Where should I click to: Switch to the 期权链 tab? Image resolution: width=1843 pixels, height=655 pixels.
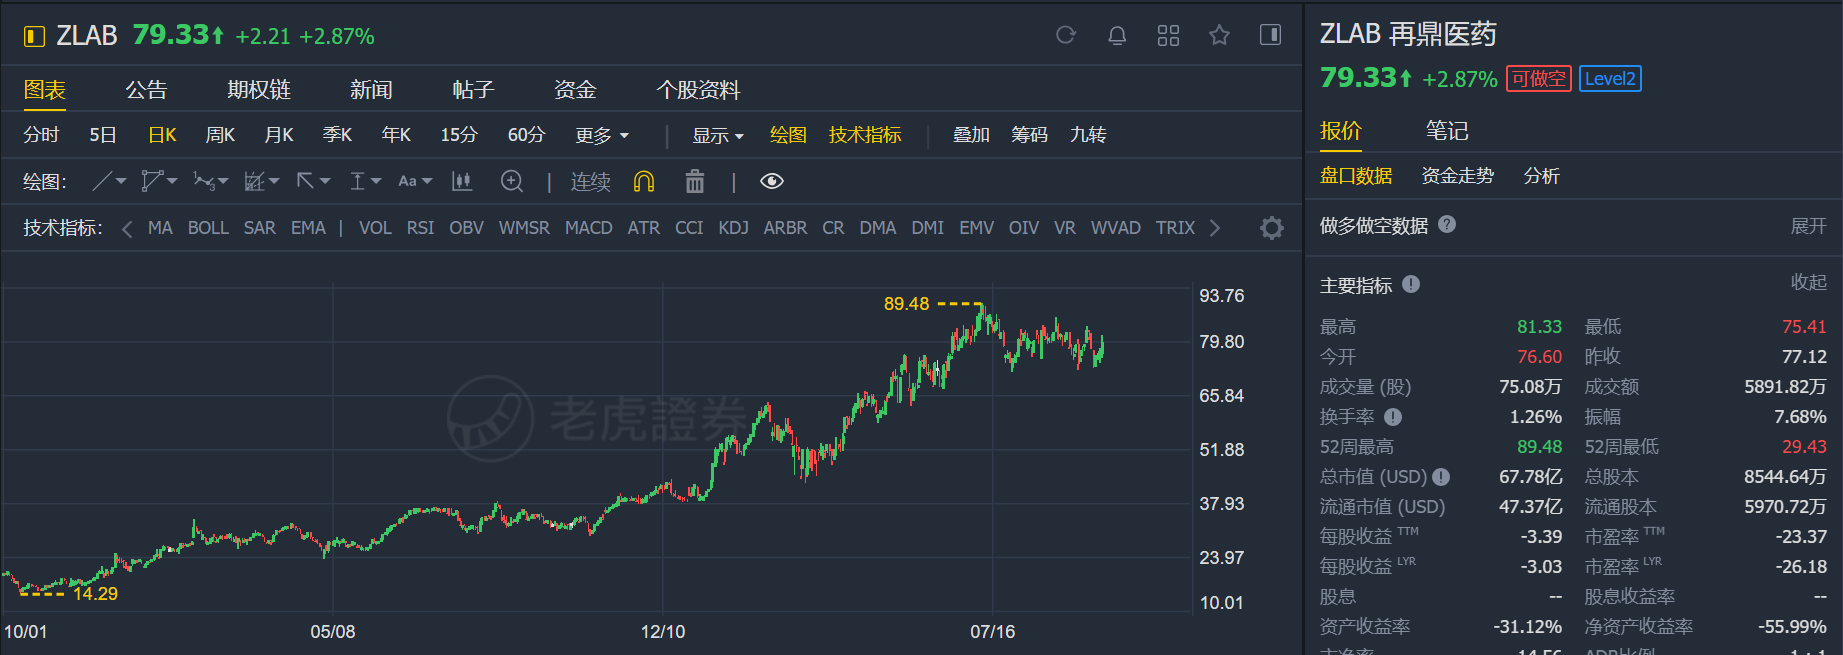[258, 90]
